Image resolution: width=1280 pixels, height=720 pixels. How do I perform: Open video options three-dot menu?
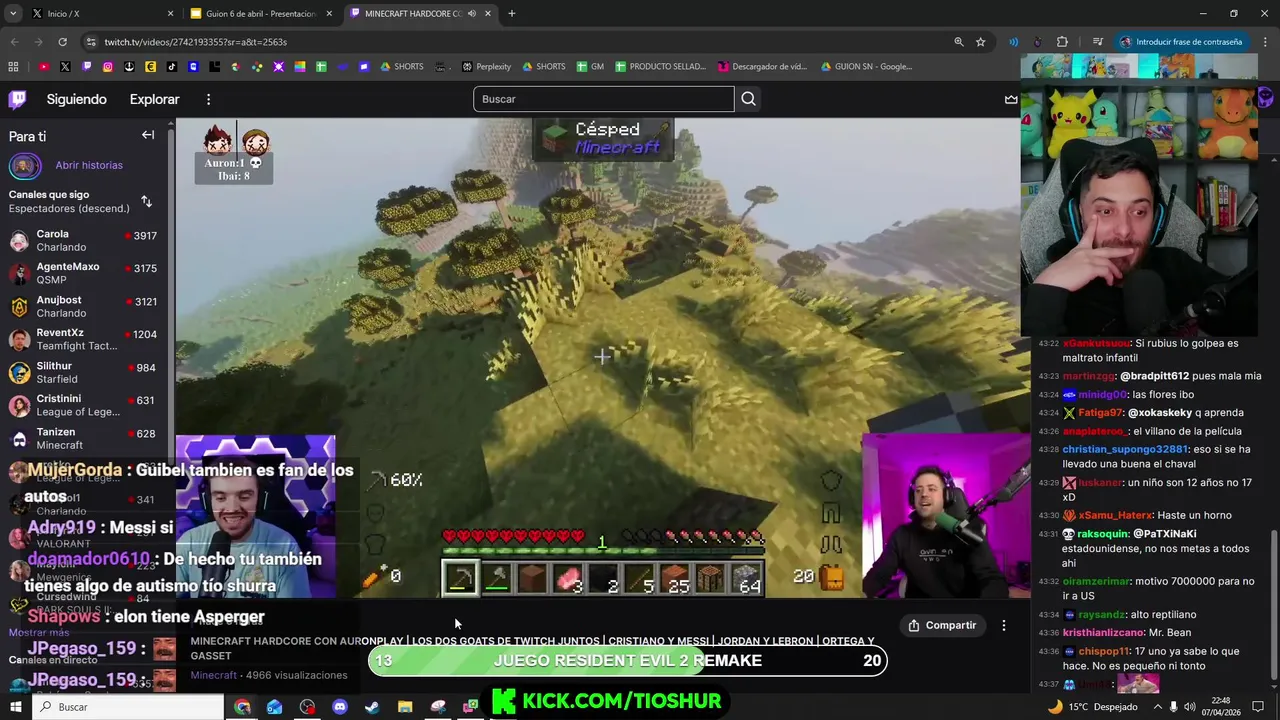1003,625
